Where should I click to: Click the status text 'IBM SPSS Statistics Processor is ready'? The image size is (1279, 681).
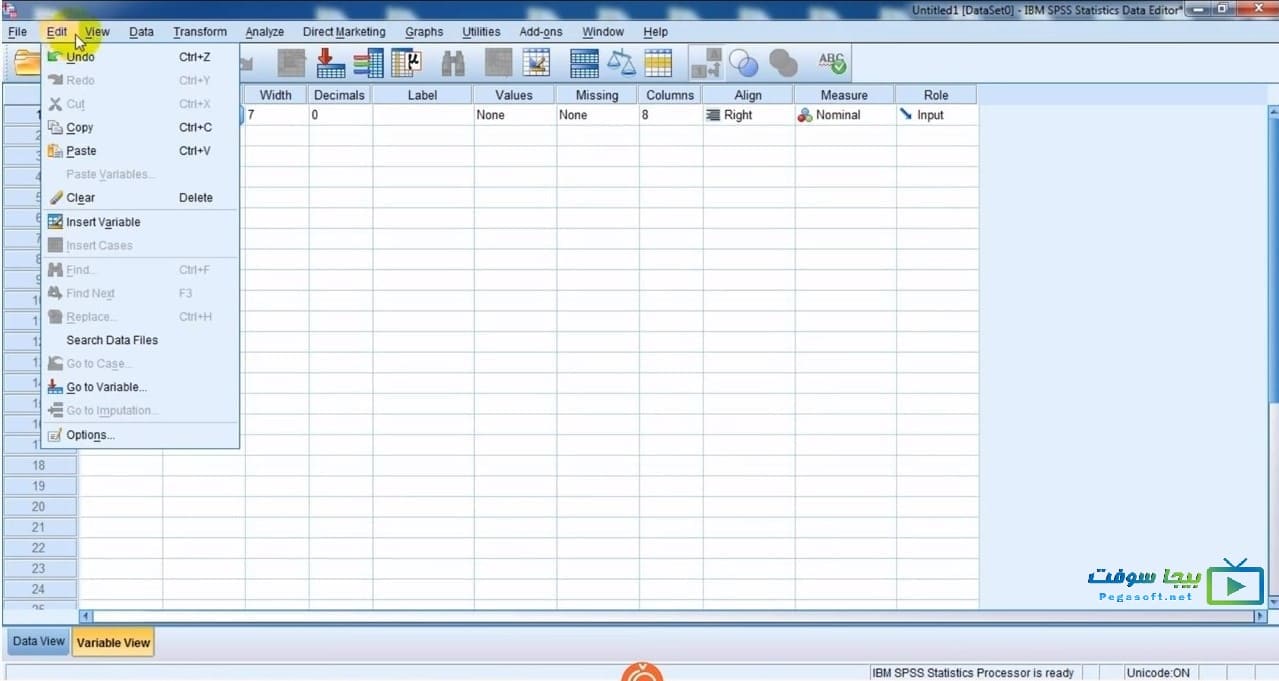pos(973,673)
